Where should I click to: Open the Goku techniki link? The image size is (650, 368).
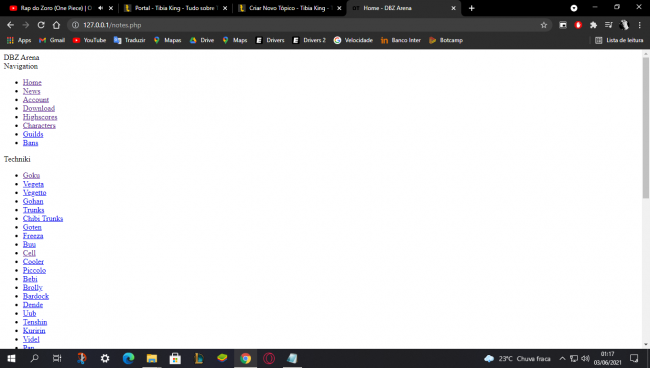point(31,175)
